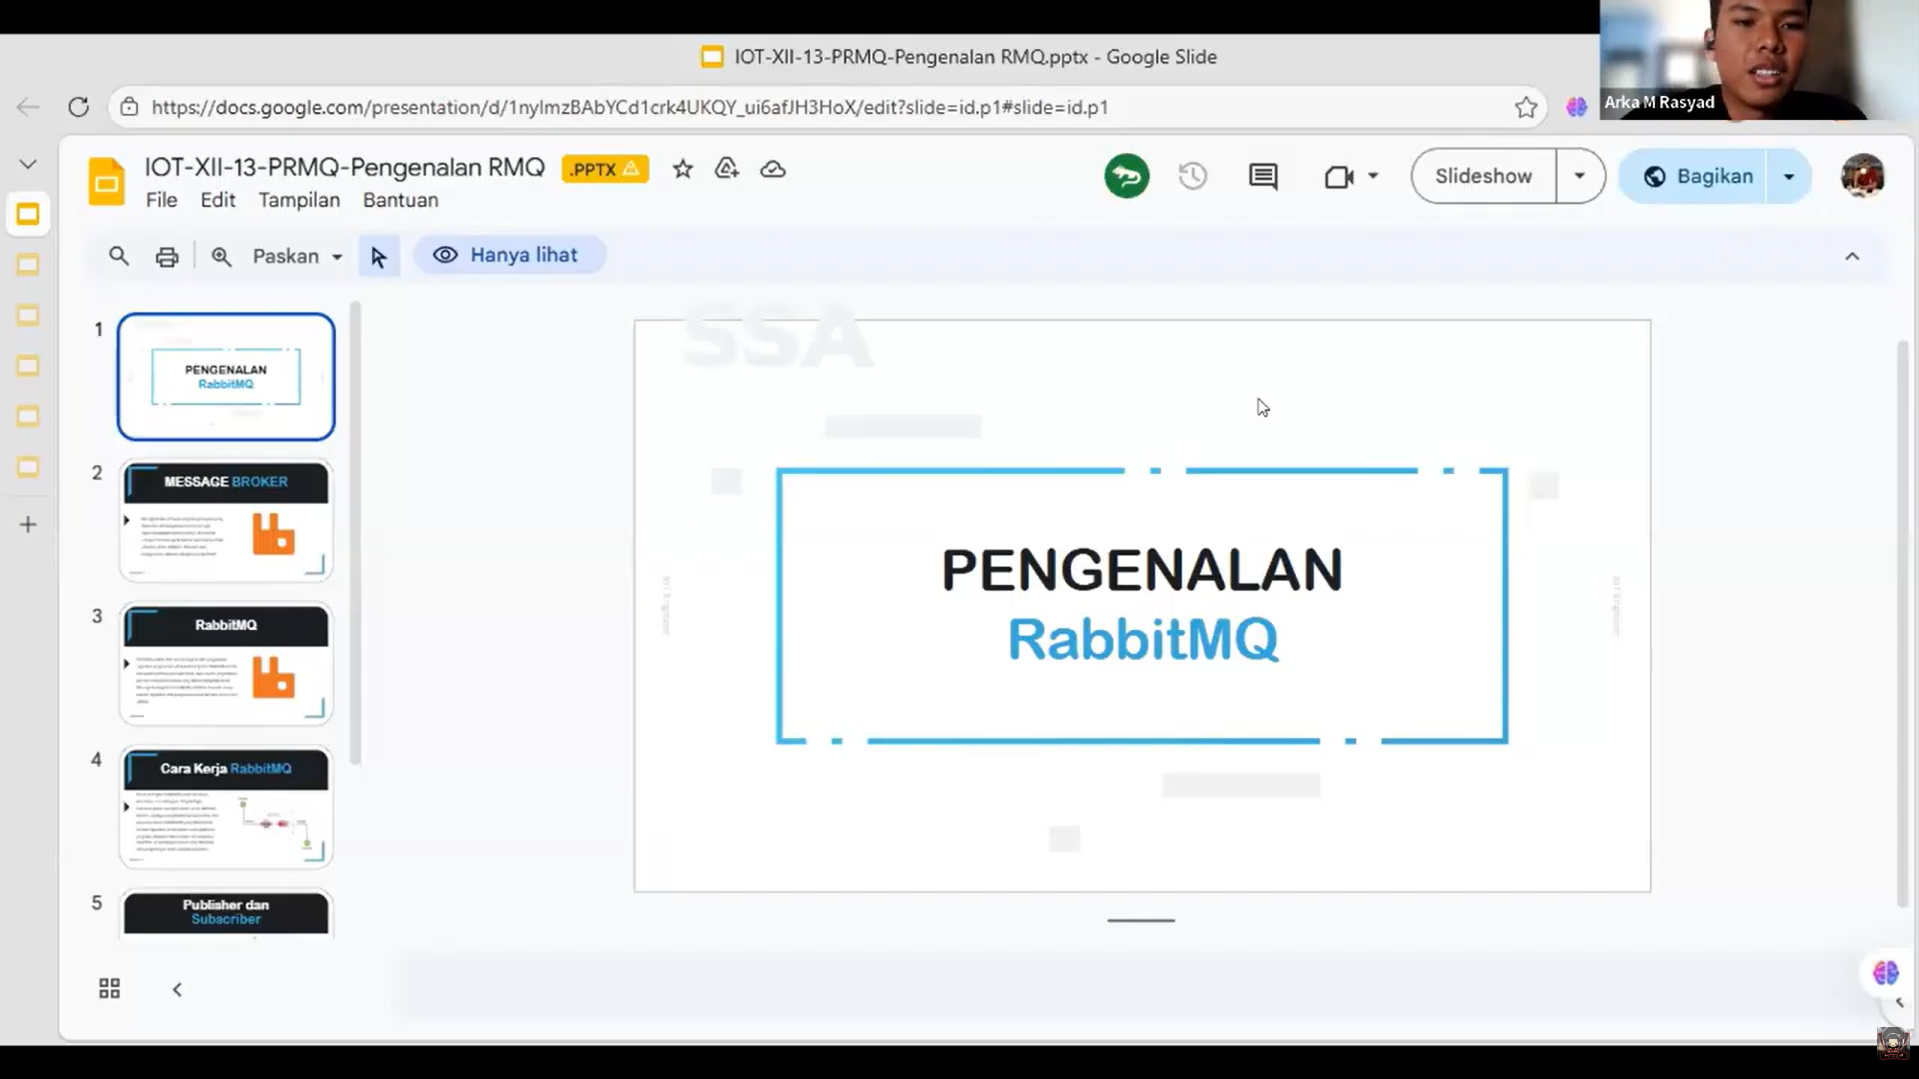Click the Bagikan share button
This screenshot has height=1079, width=1919.
point(1697,177)
